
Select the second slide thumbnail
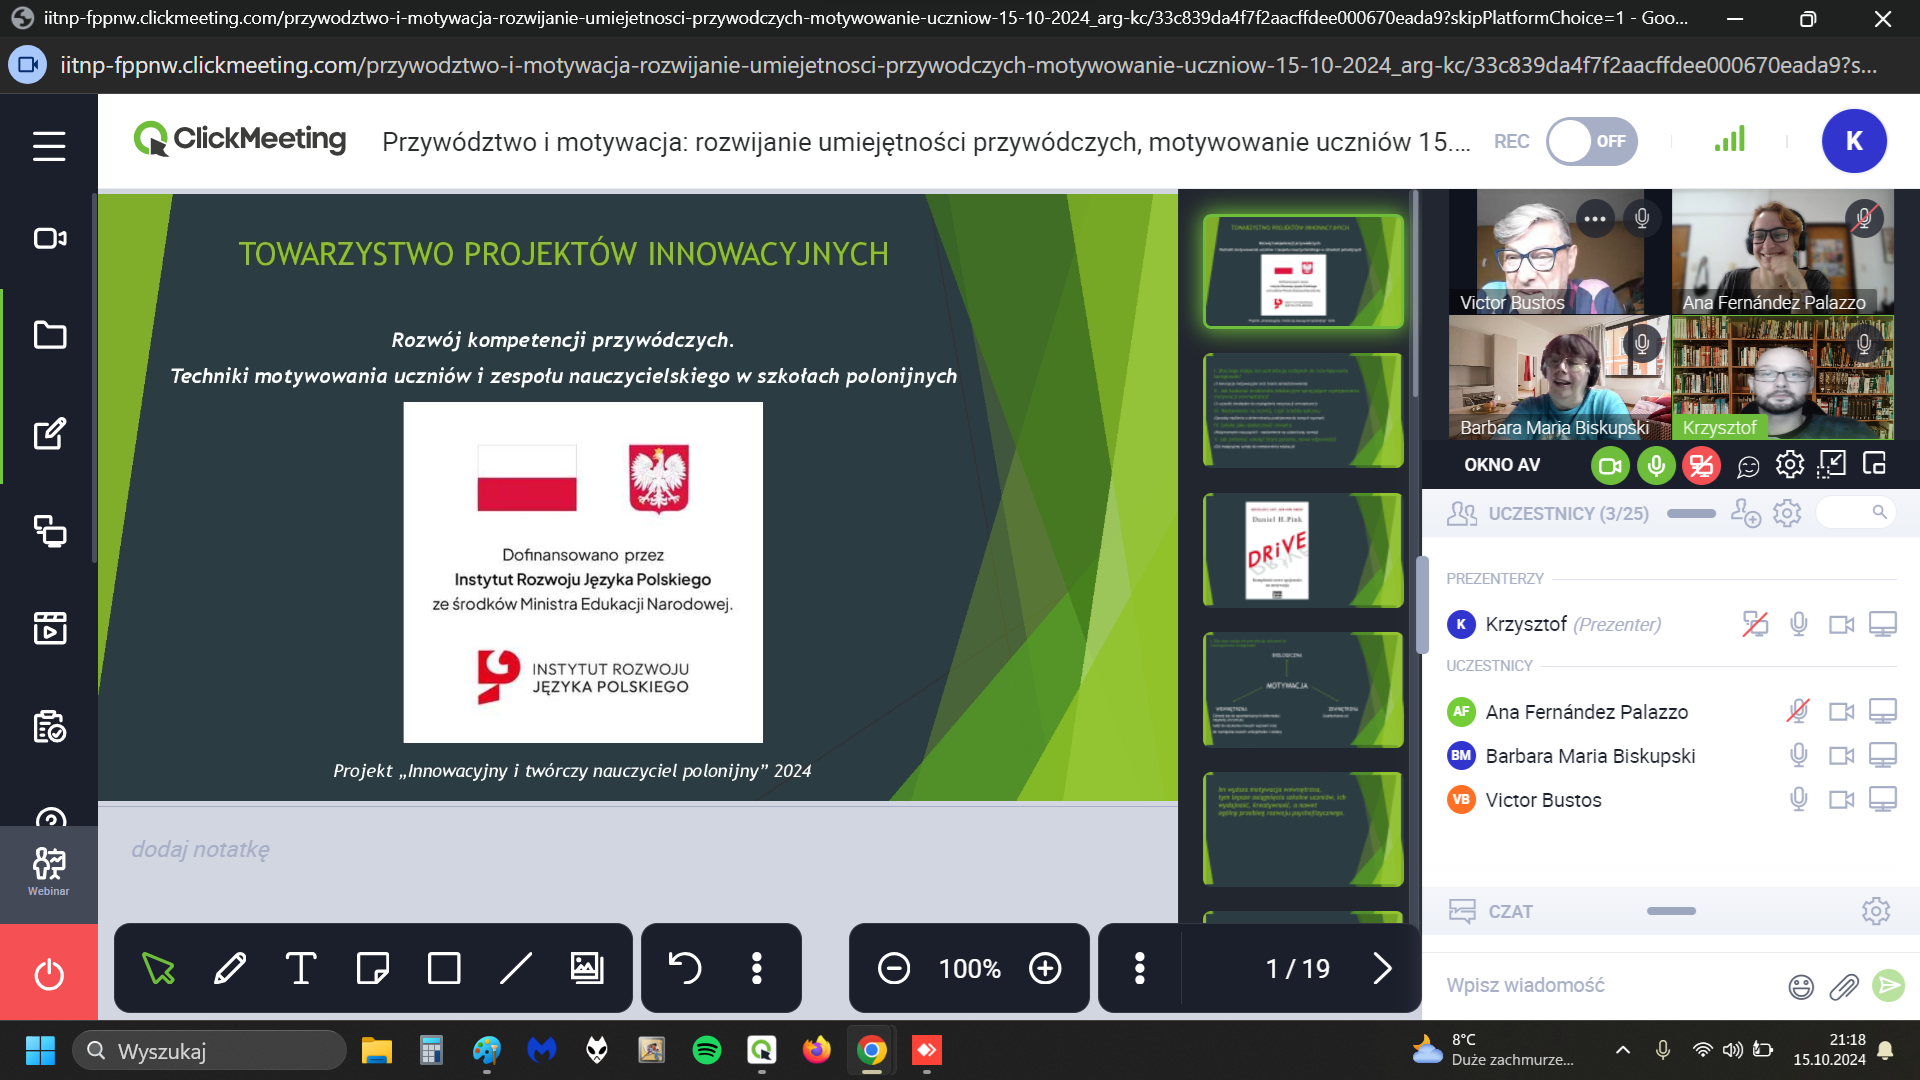point(1303,410)
